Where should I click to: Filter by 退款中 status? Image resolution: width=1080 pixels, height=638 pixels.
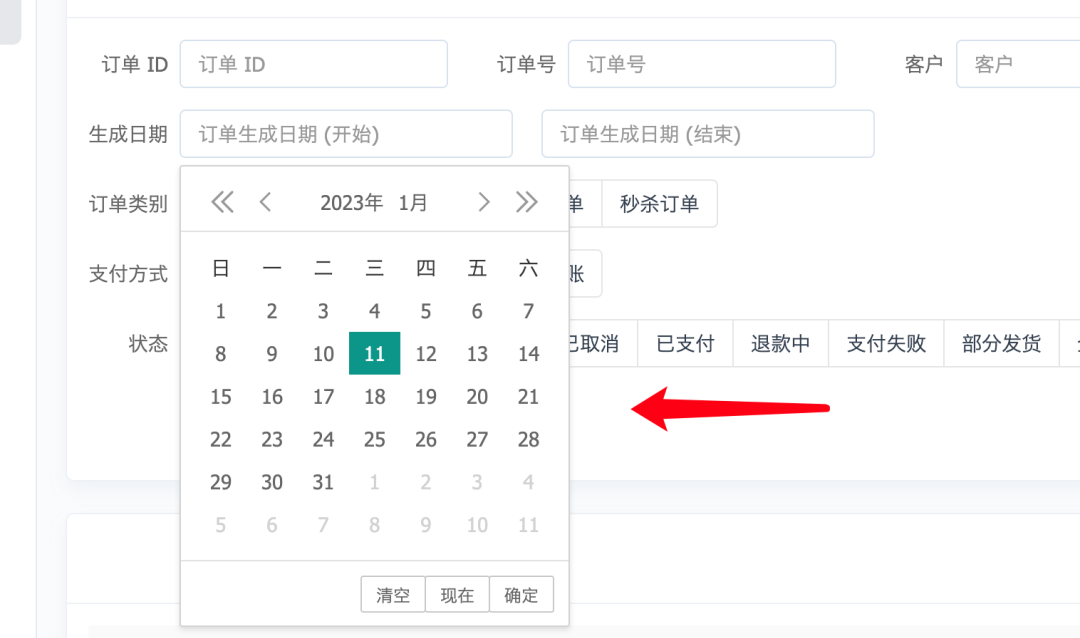(780, 344)
